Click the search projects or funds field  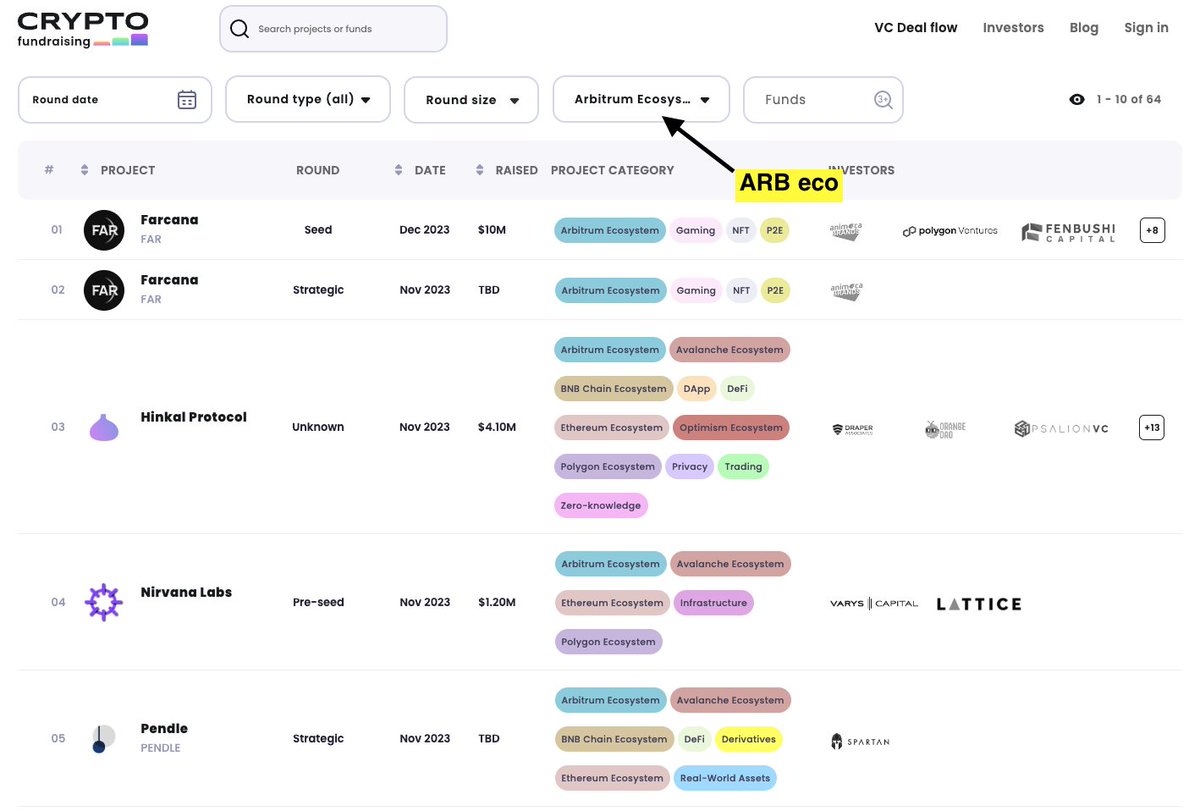pyautogui.click(x=333, y=29)
